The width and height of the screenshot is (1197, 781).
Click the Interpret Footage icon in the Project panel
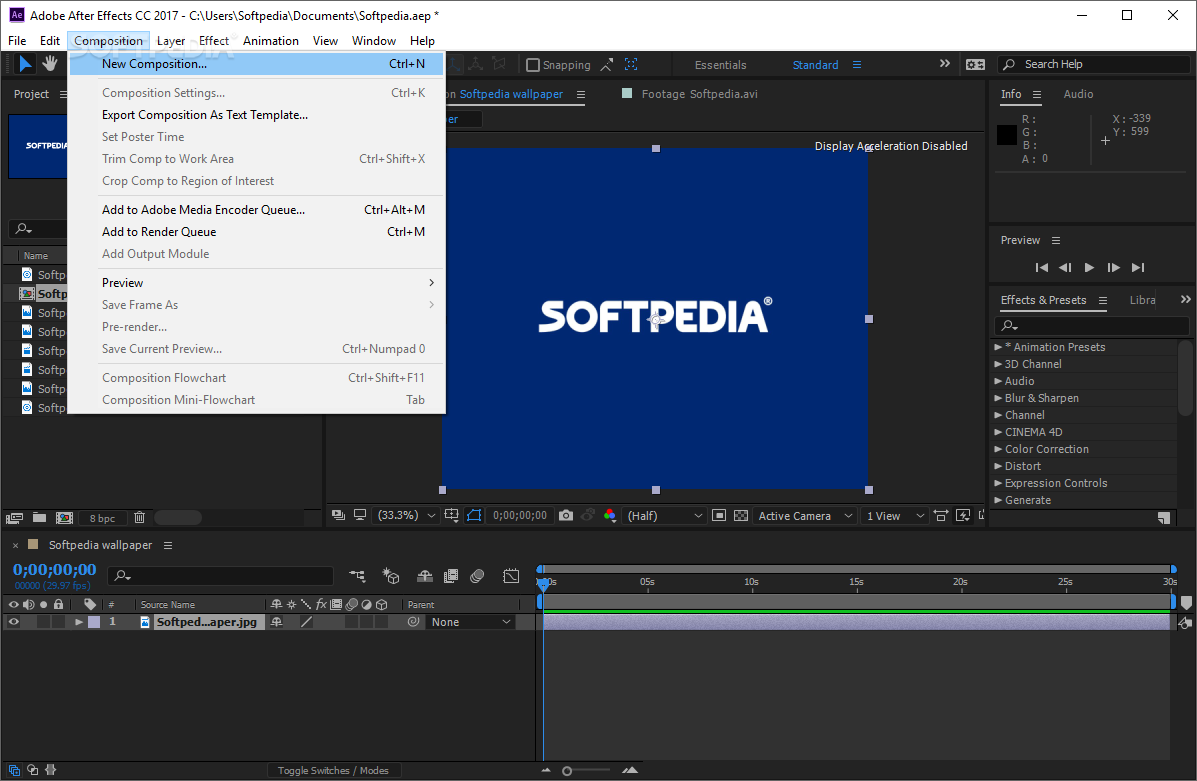(15, 518)
